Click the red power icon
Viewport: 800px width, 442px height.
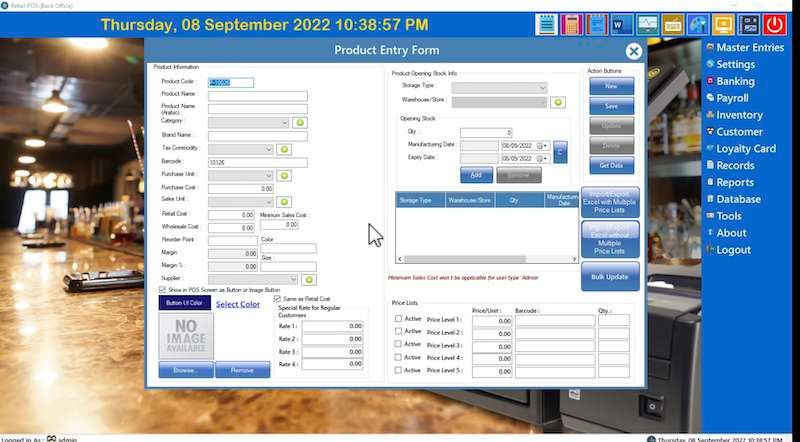coord(775,24)
